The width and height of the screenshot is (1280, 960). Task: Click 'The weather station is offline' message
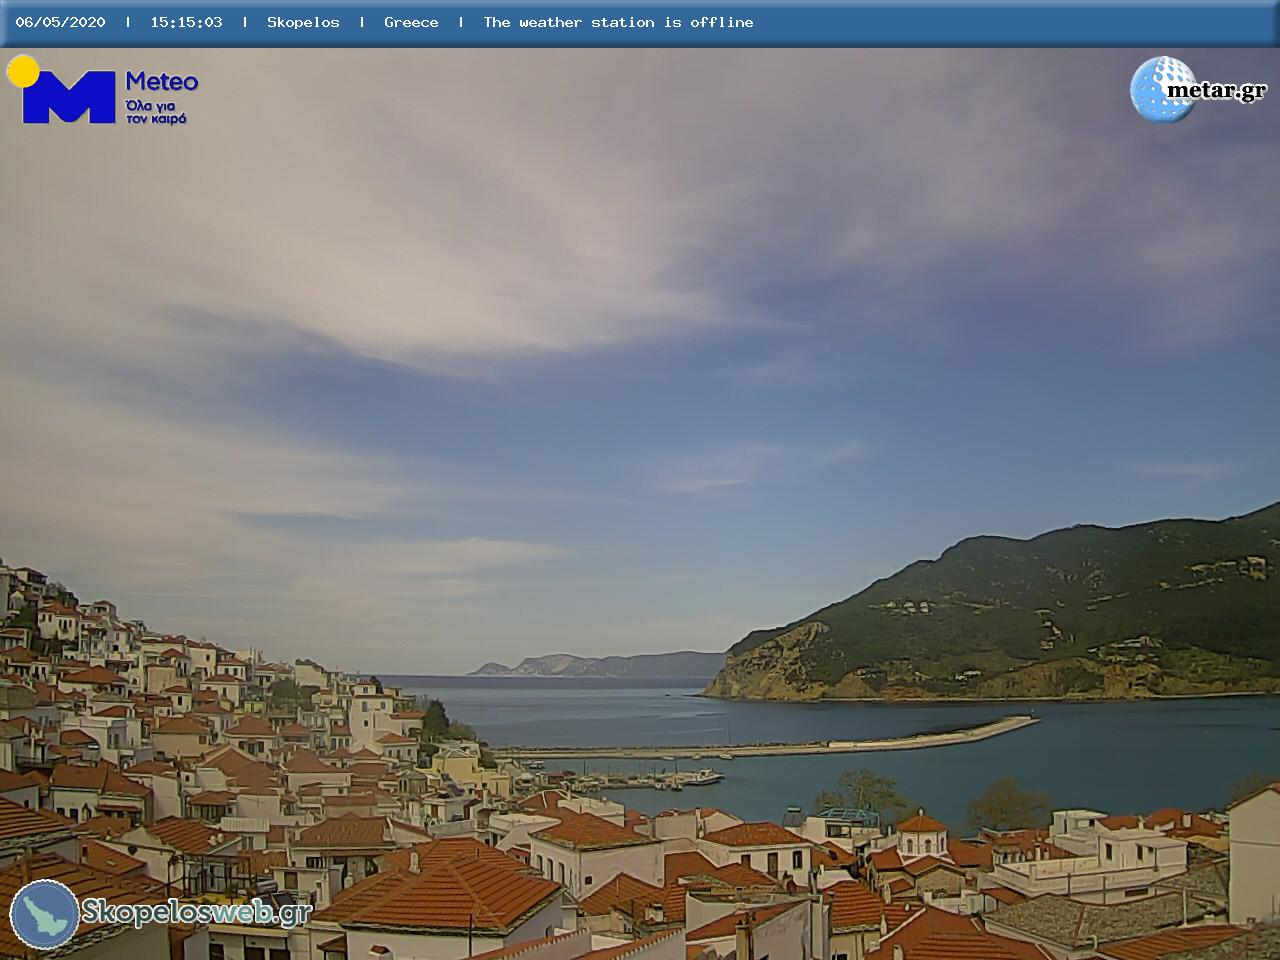pos(618,22)
